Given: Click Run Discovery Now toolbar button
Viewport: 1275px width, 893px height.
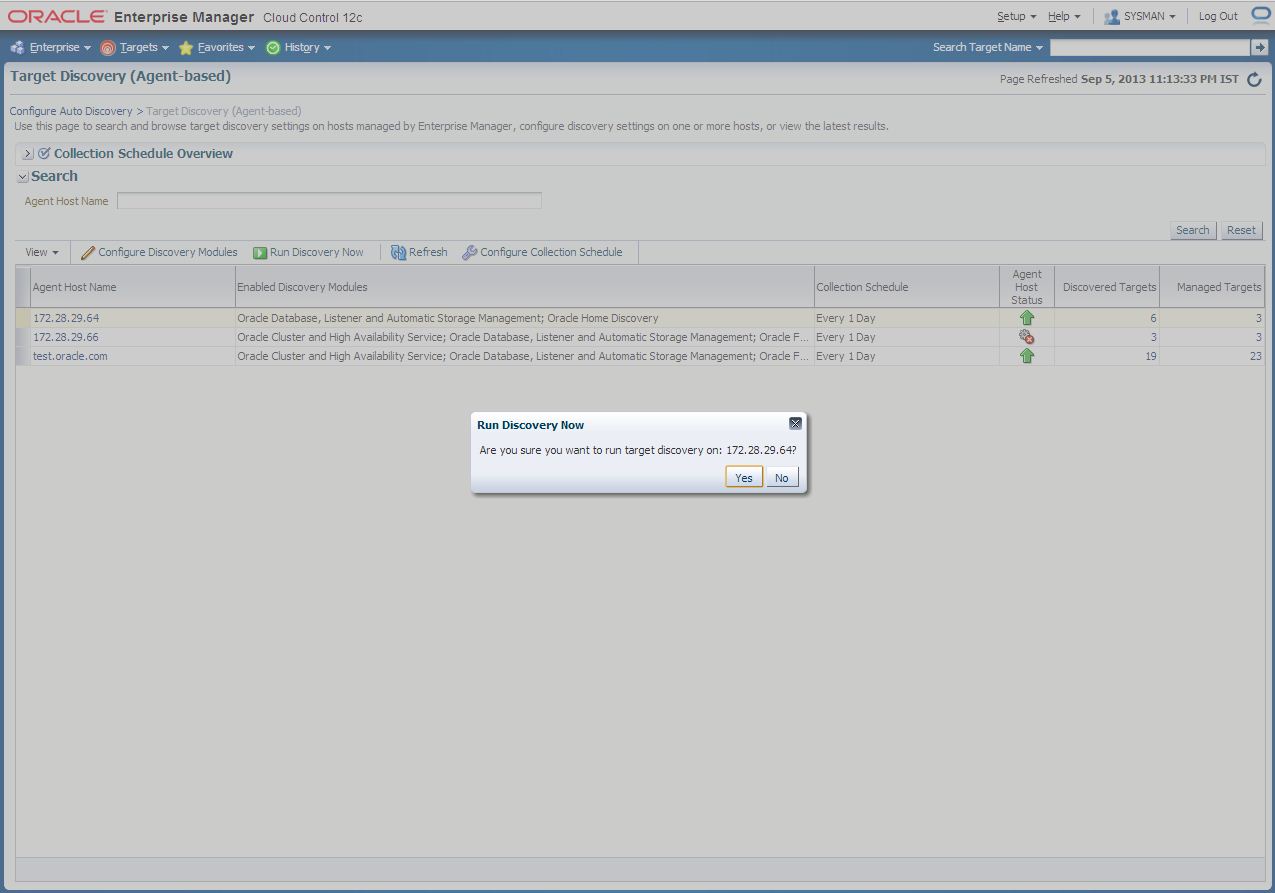Looking at the screenshot, I should pos(308,252).
